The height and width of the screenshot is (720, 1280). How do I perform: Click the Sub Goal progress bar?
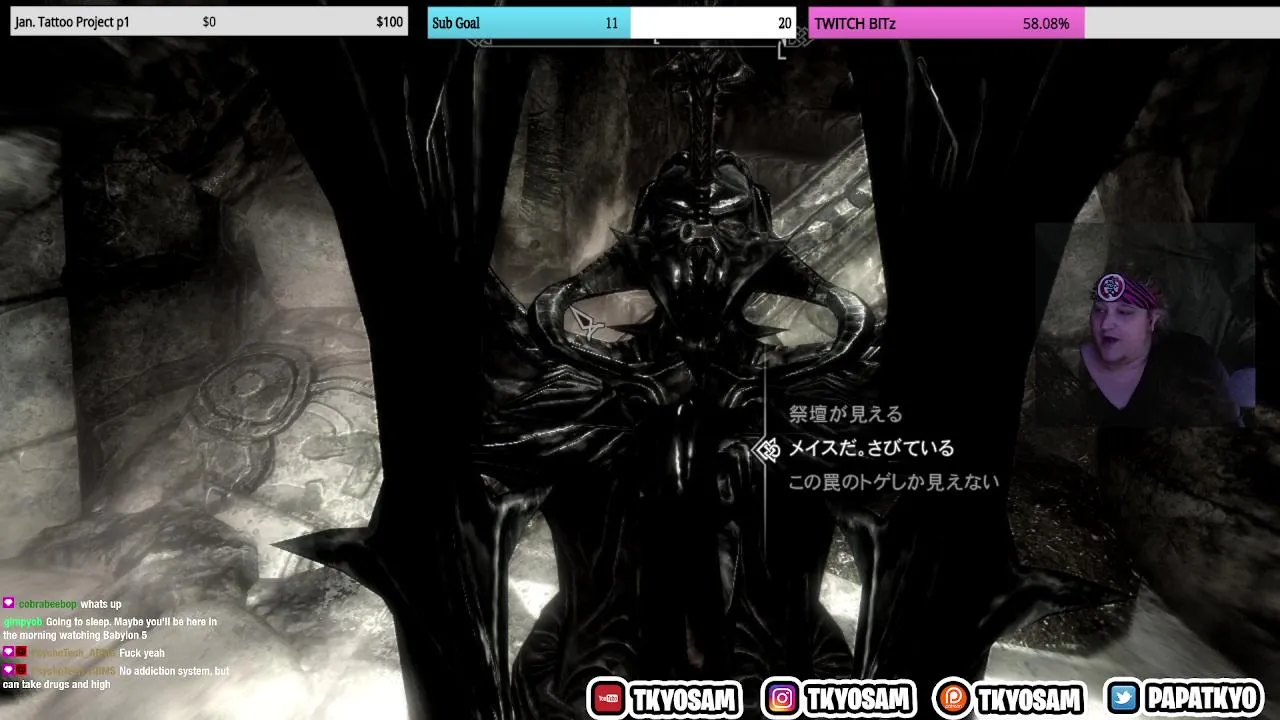point(611,23)
